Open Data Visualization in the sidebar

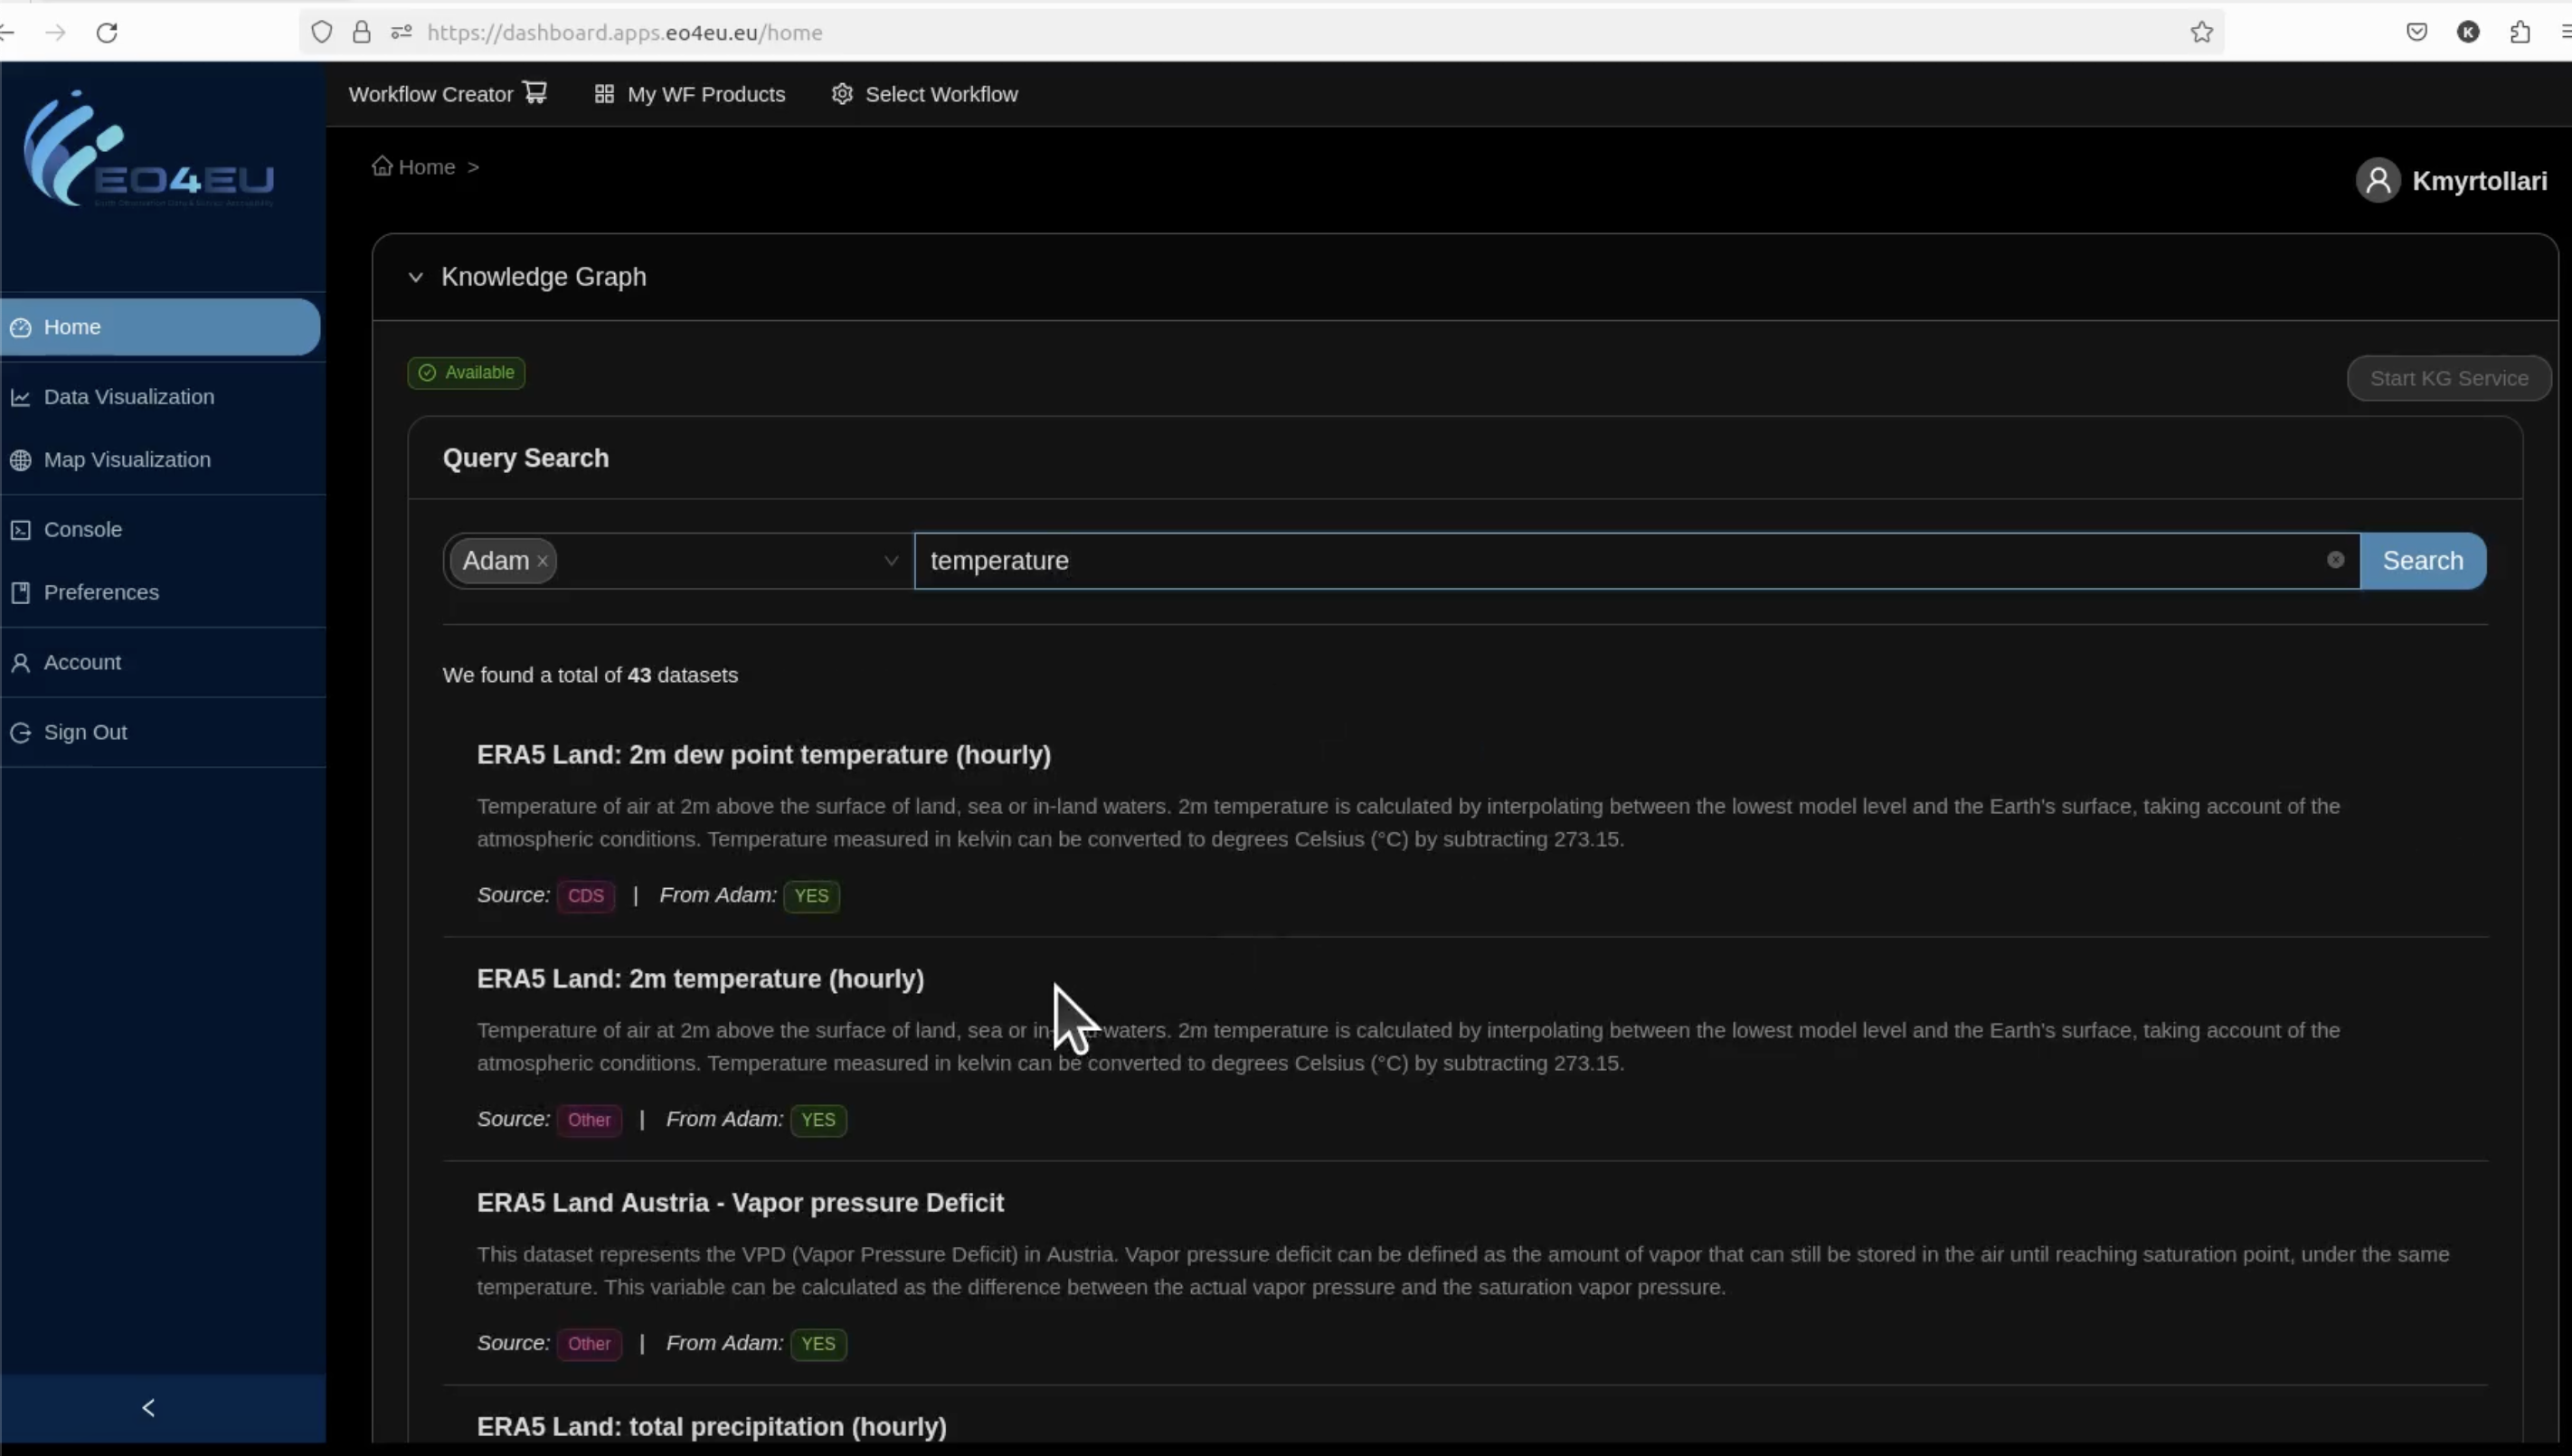pos(162,397)
